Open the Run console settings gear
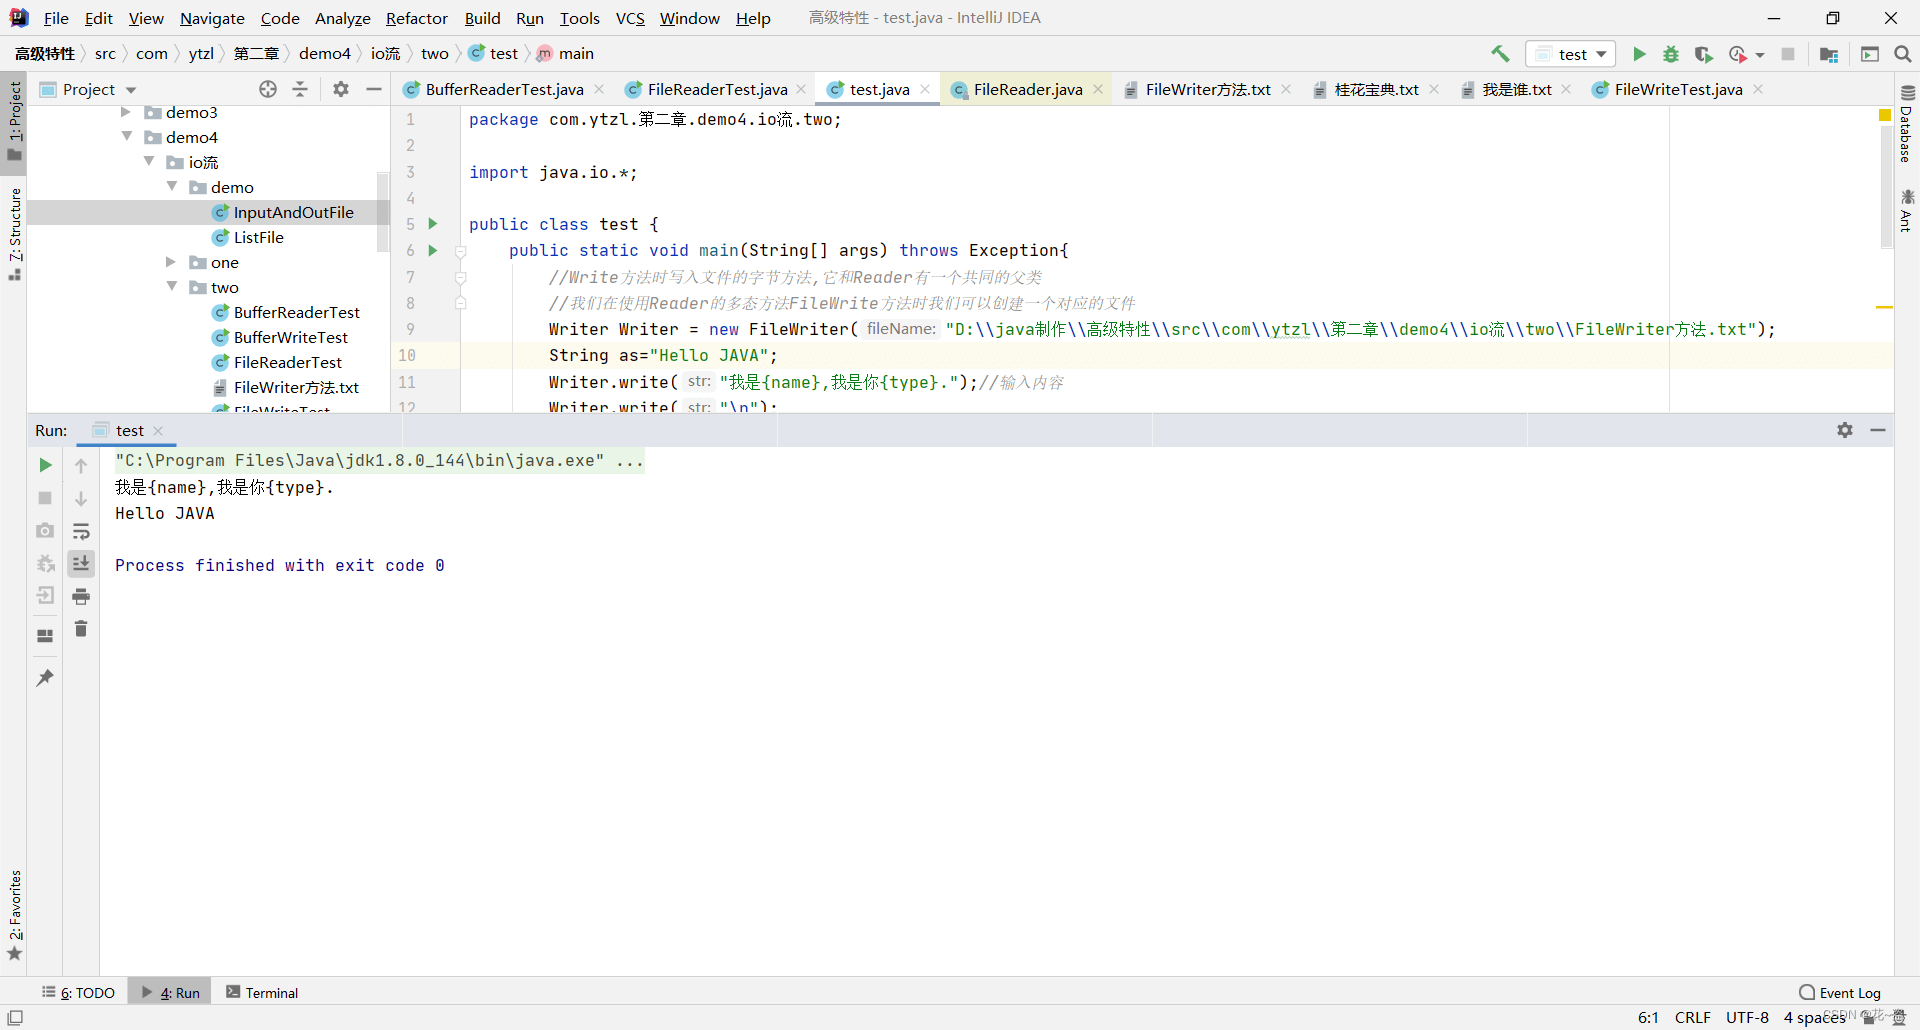The width and height of the screenshot is (1920, 1030). click(1845, 430)
